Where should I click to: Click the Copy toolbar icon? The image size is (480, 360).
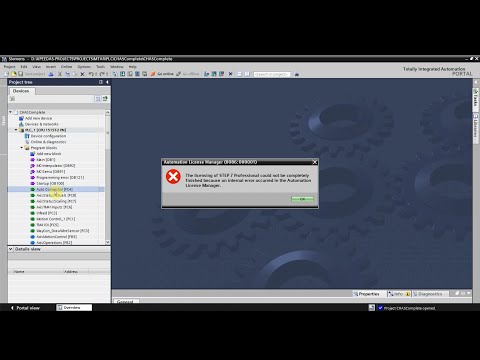[67, 74]
